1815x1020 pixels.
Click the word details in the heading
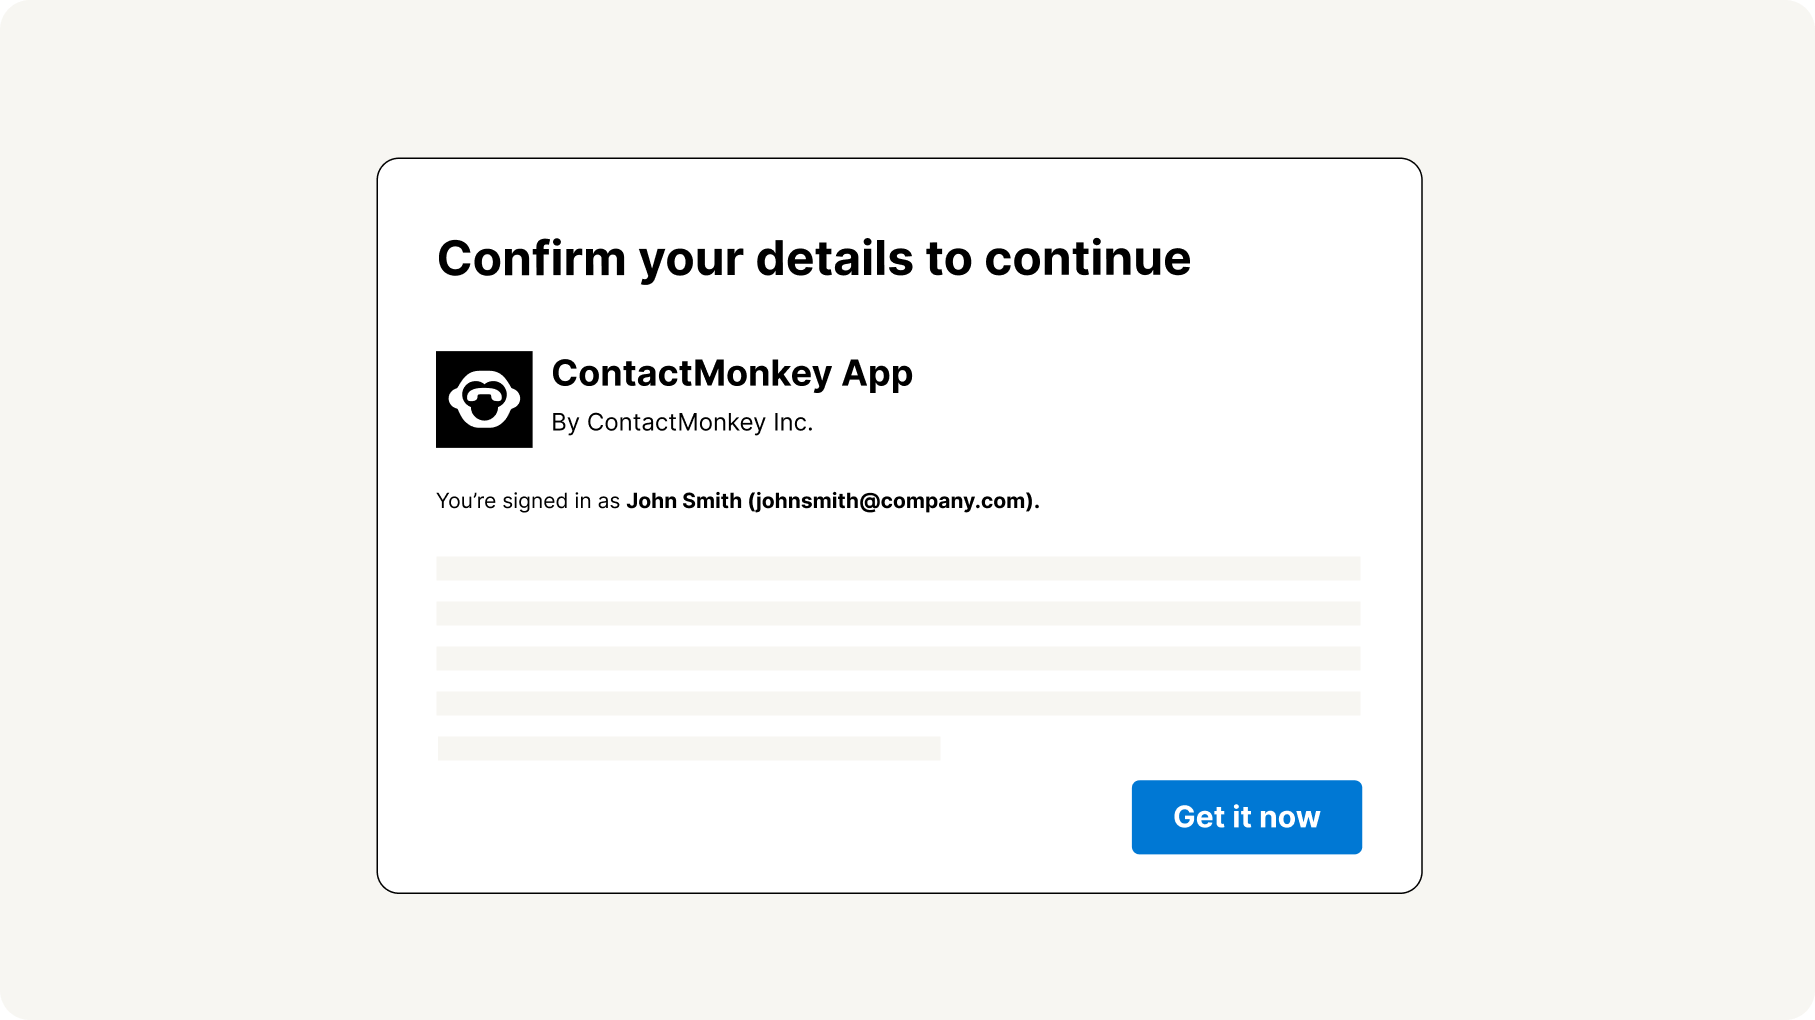pos(835,259)
